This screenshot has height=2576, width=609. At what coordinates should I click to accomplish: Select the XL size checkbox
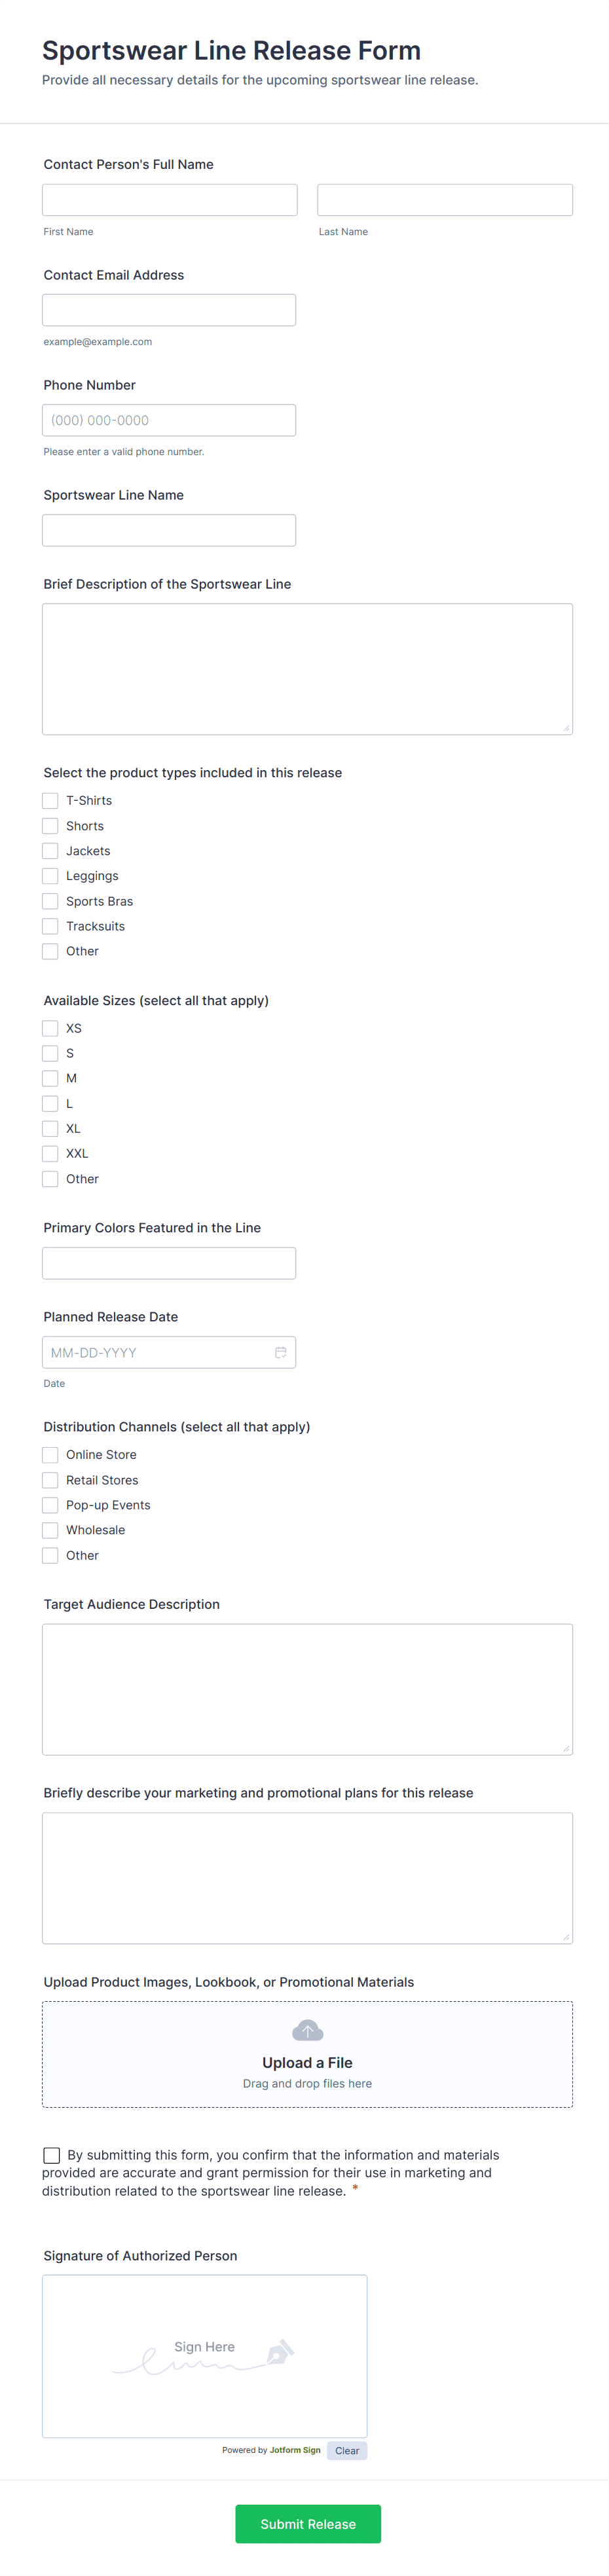point(50,1129)
